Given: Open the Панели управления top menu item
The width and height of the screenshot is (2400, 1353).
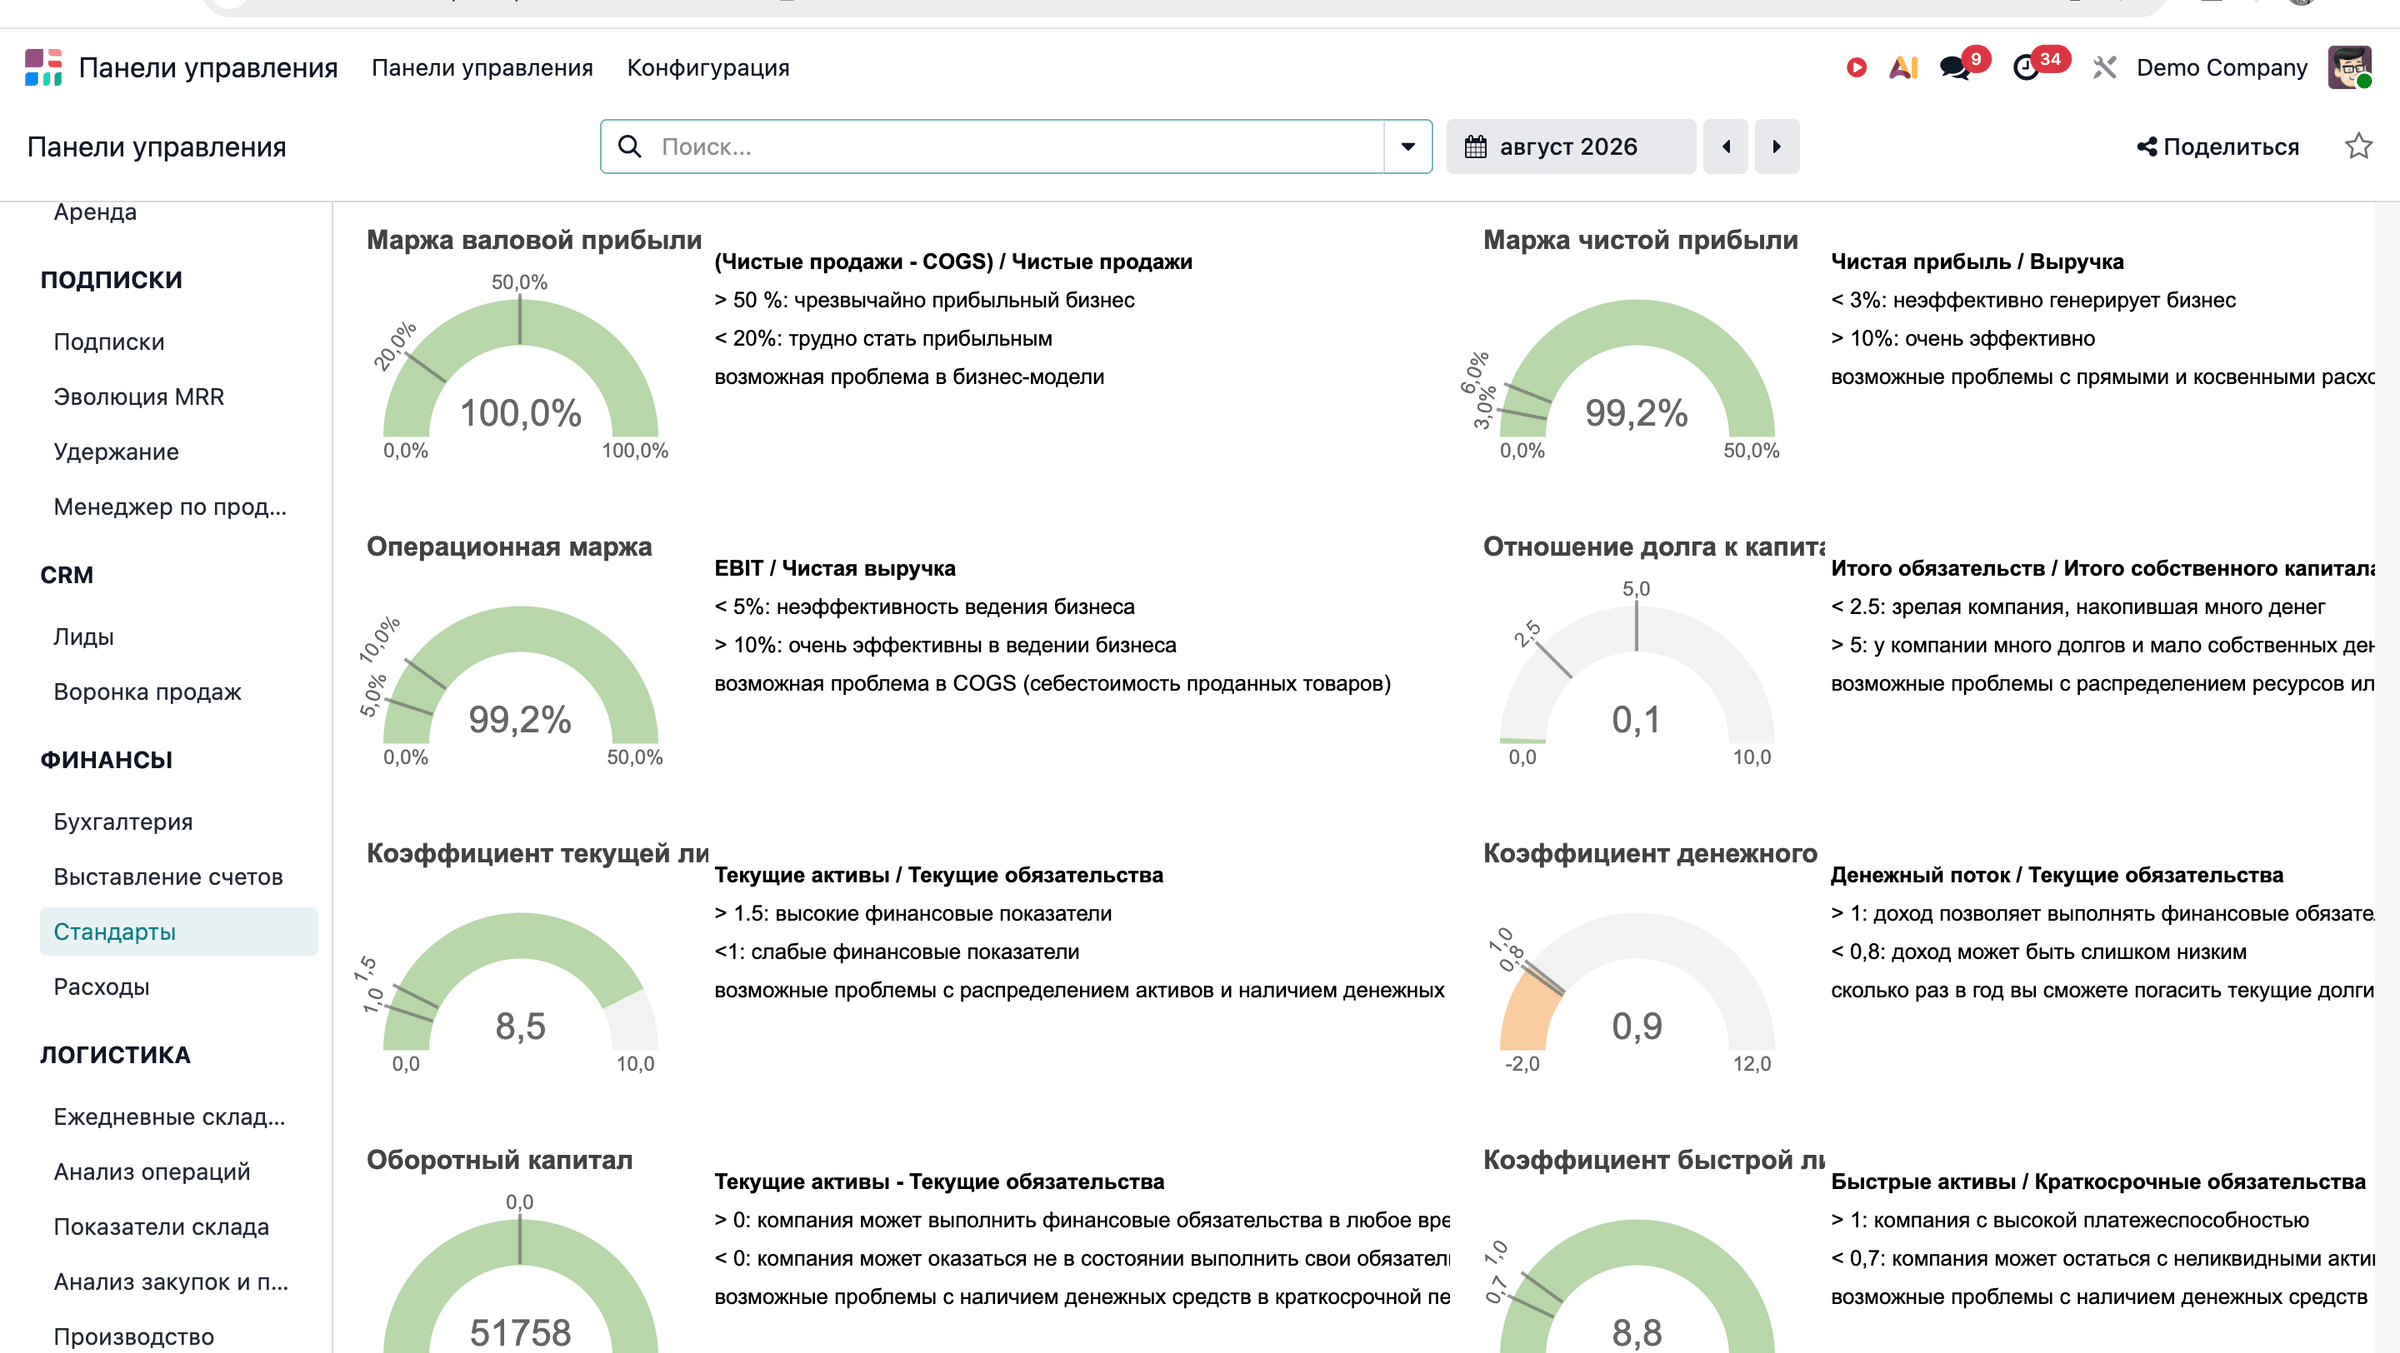Looking at the screenshot, I should pos(482,67).
